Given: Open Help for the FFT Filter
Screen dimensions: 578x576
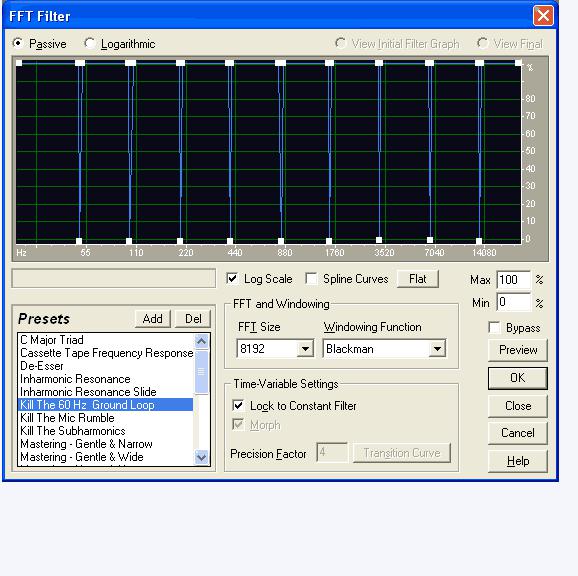Looking at the screenshot, I should tap(518, 461).
